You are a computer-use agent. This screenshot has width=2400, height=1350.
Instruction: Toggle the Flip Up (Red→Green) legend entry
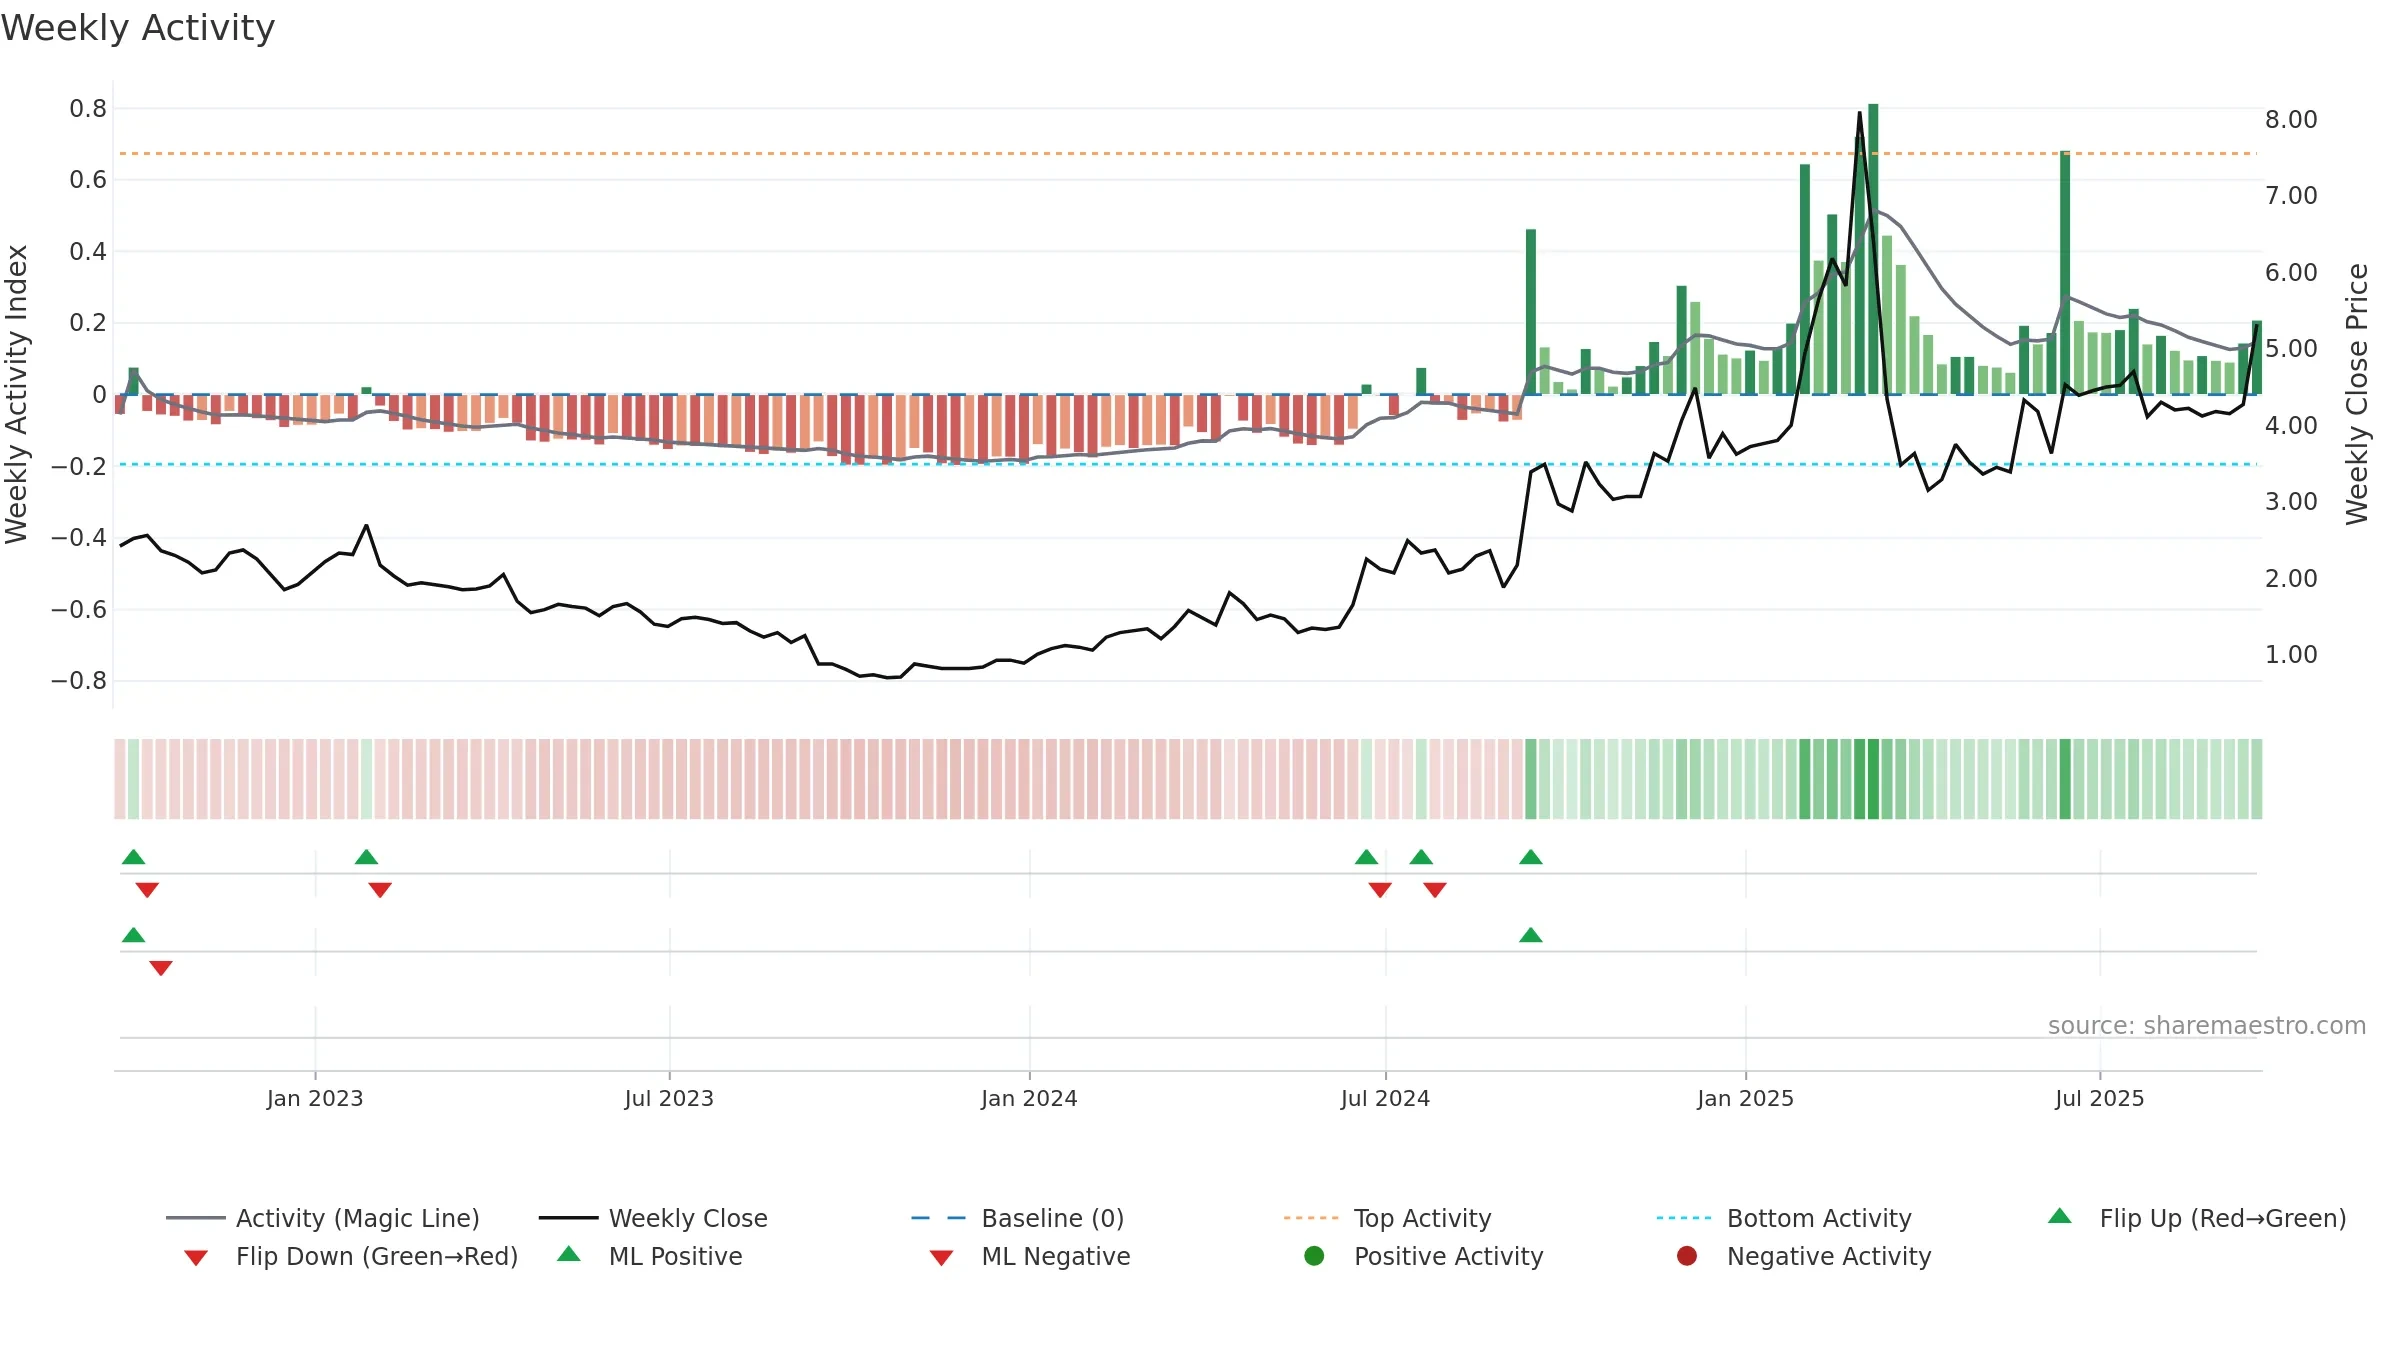tap(2197, 1218)
